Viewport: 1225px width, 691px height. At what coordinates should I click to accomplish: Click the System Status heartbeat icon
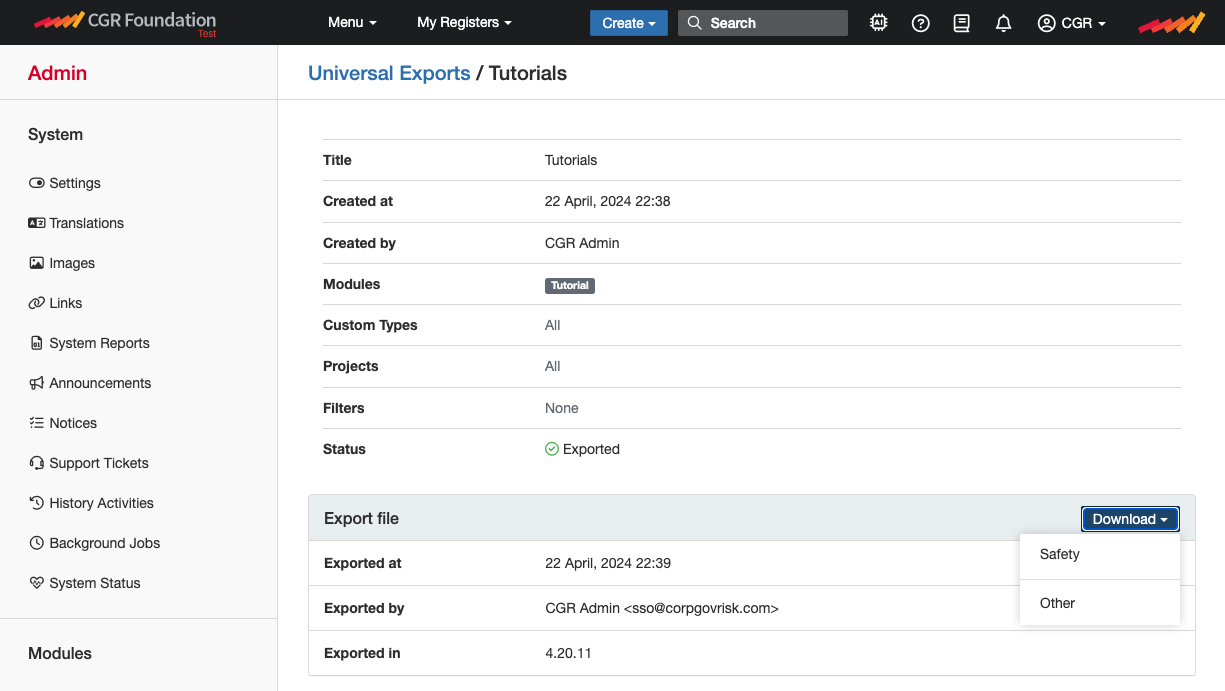(x=37, y=583)
